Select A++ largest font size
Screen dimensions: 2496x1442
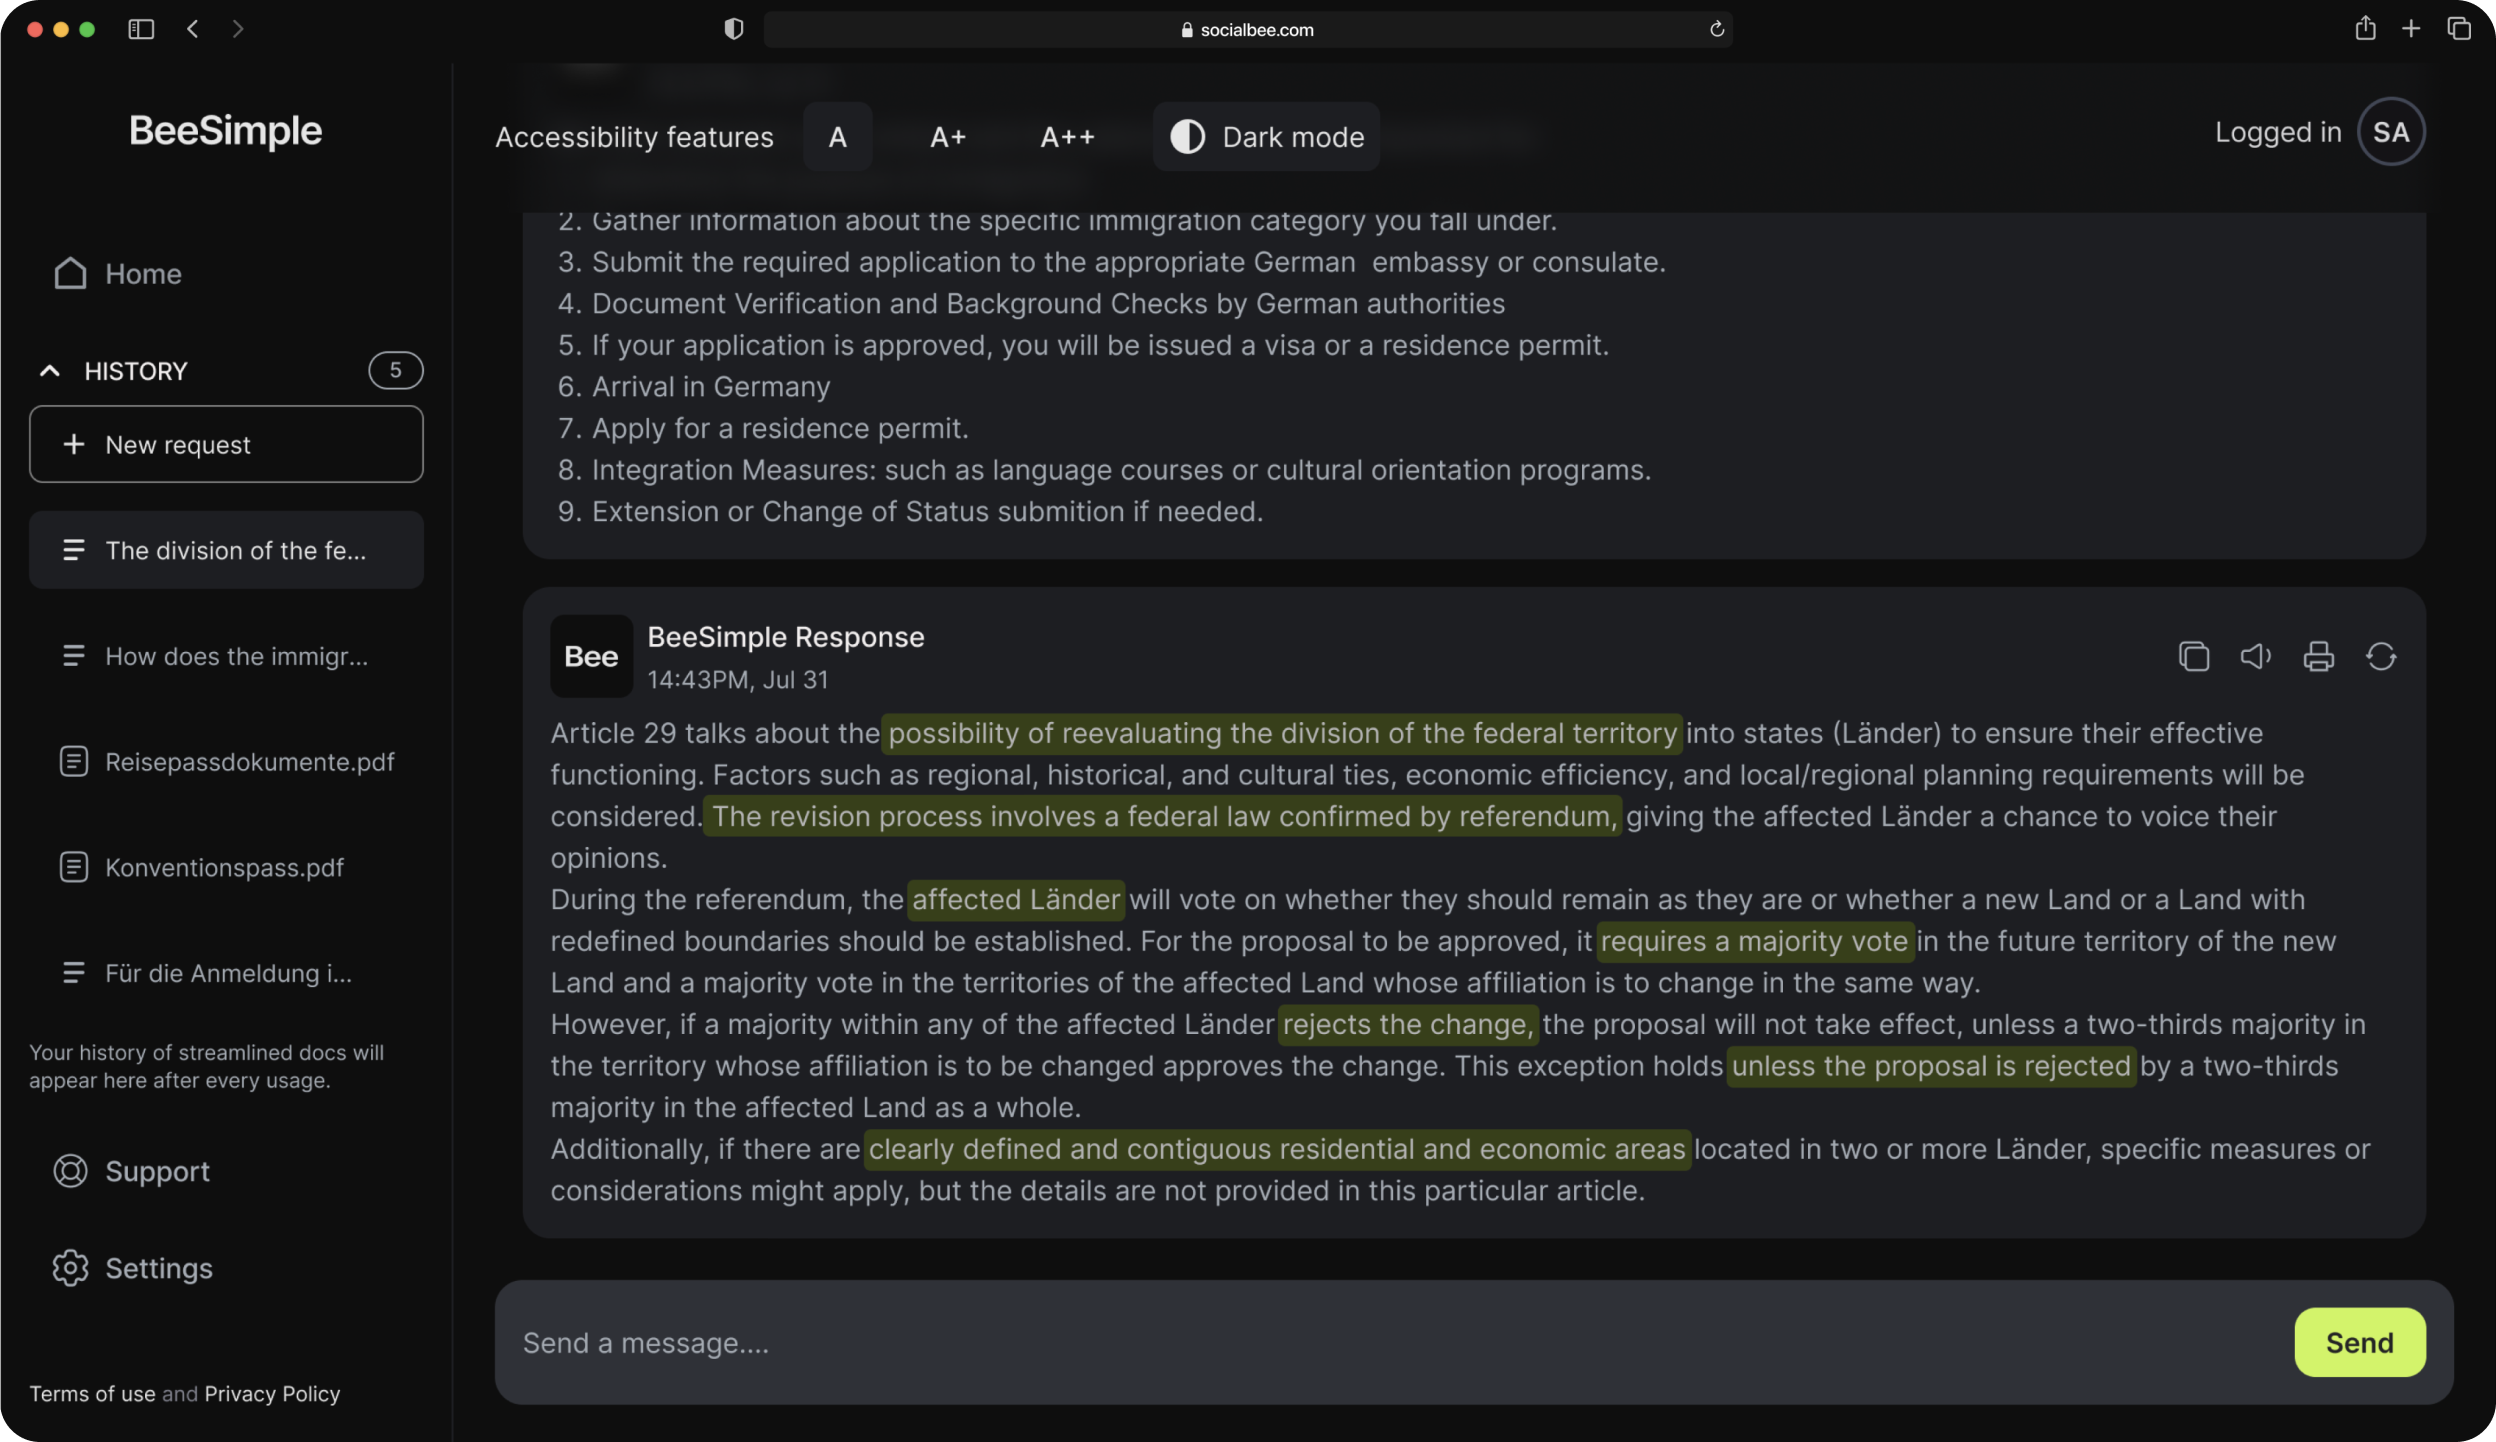click(1067, 137)
